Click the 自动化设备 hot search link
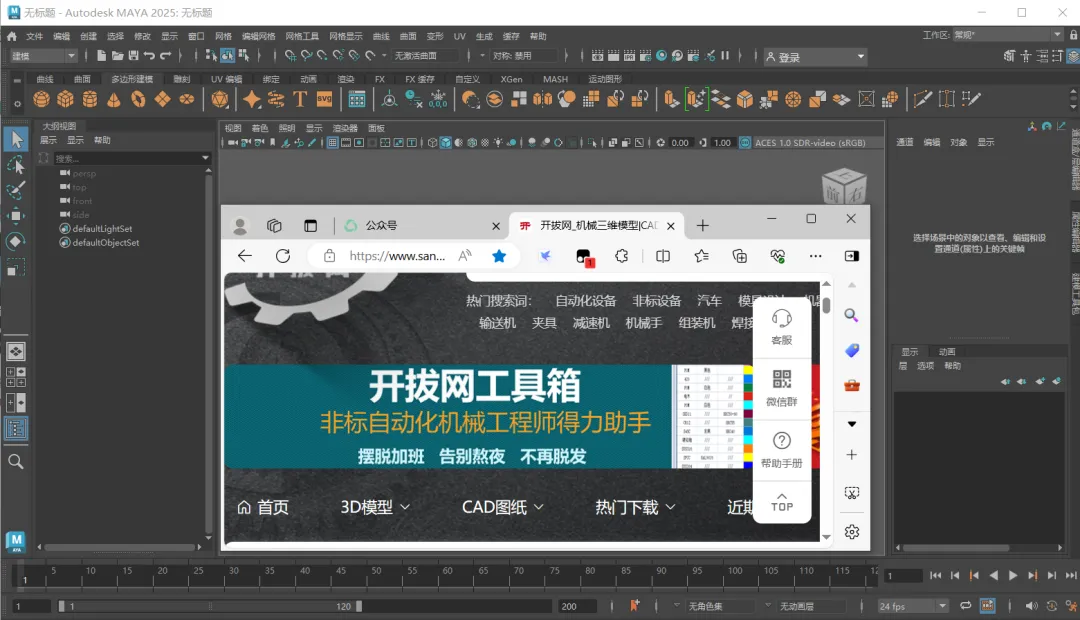Image resolution: width=1080 pixels, height=620 pixels. [x=585, y=301]
